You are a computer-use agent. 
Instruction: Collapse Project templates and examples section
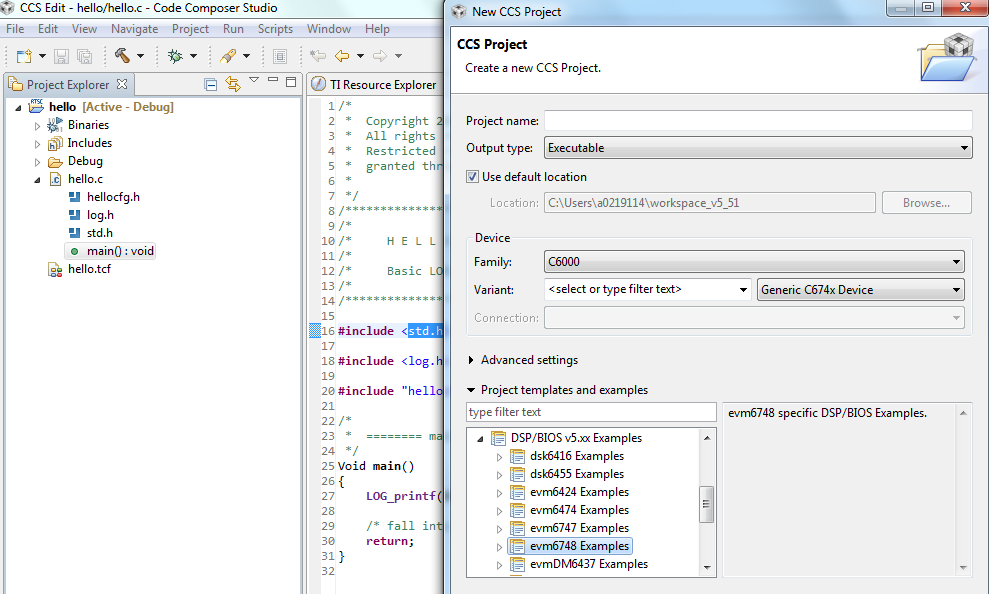tap(471, 390)
